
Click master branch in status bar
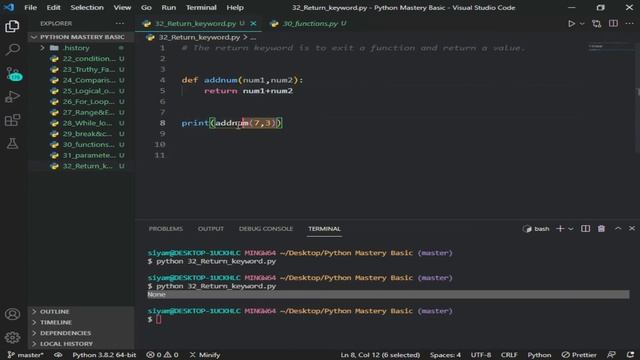25,355
